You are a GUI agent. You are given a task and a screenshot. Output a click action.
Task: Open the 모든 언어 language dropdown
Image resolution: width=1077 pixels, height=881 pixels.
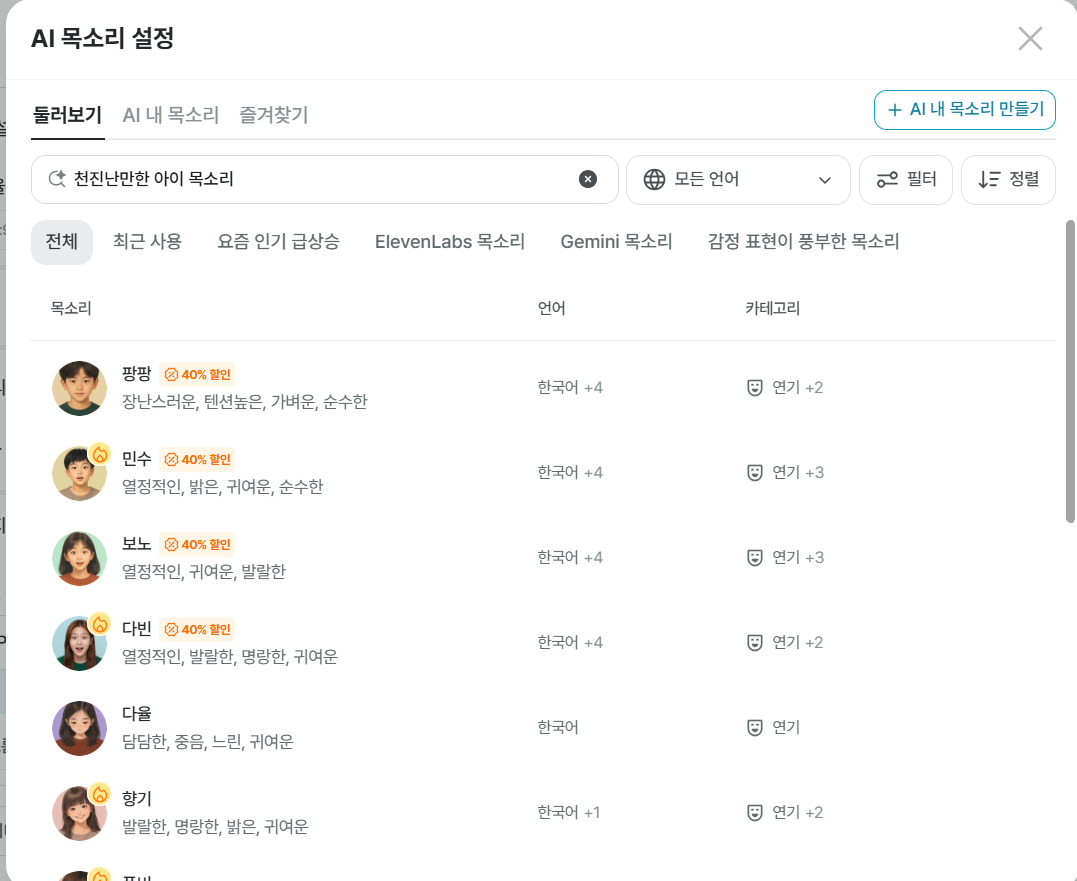tap(738, 179)
